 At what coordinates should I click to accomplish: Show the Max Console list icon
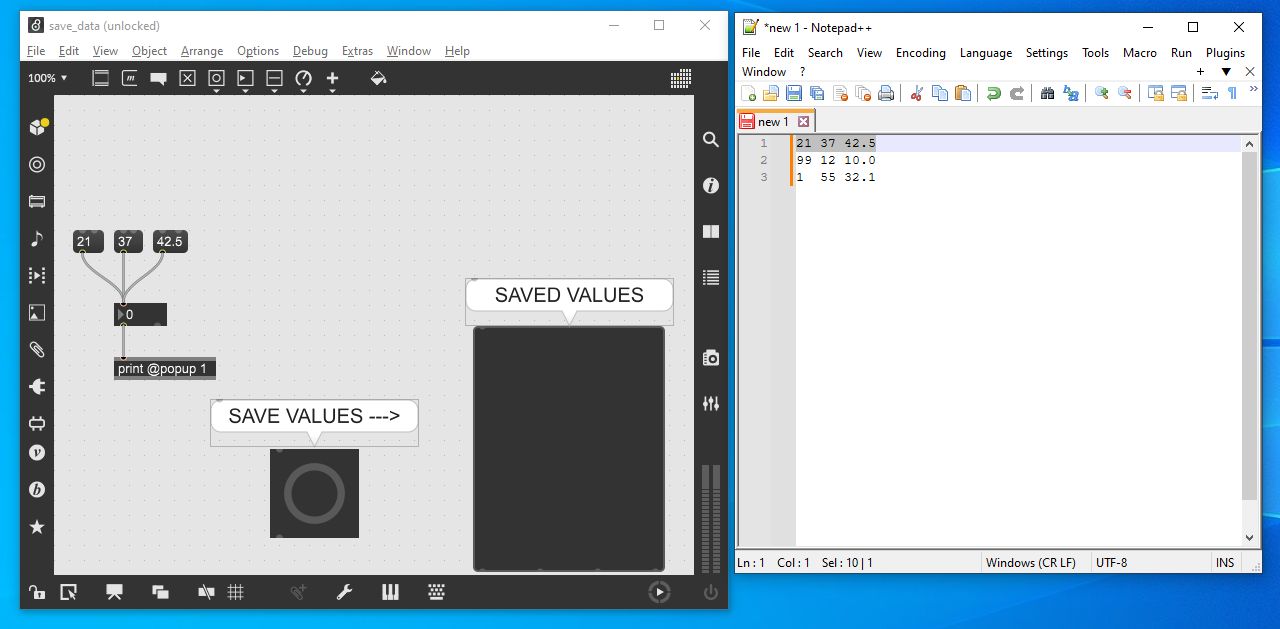coord(711,277)
